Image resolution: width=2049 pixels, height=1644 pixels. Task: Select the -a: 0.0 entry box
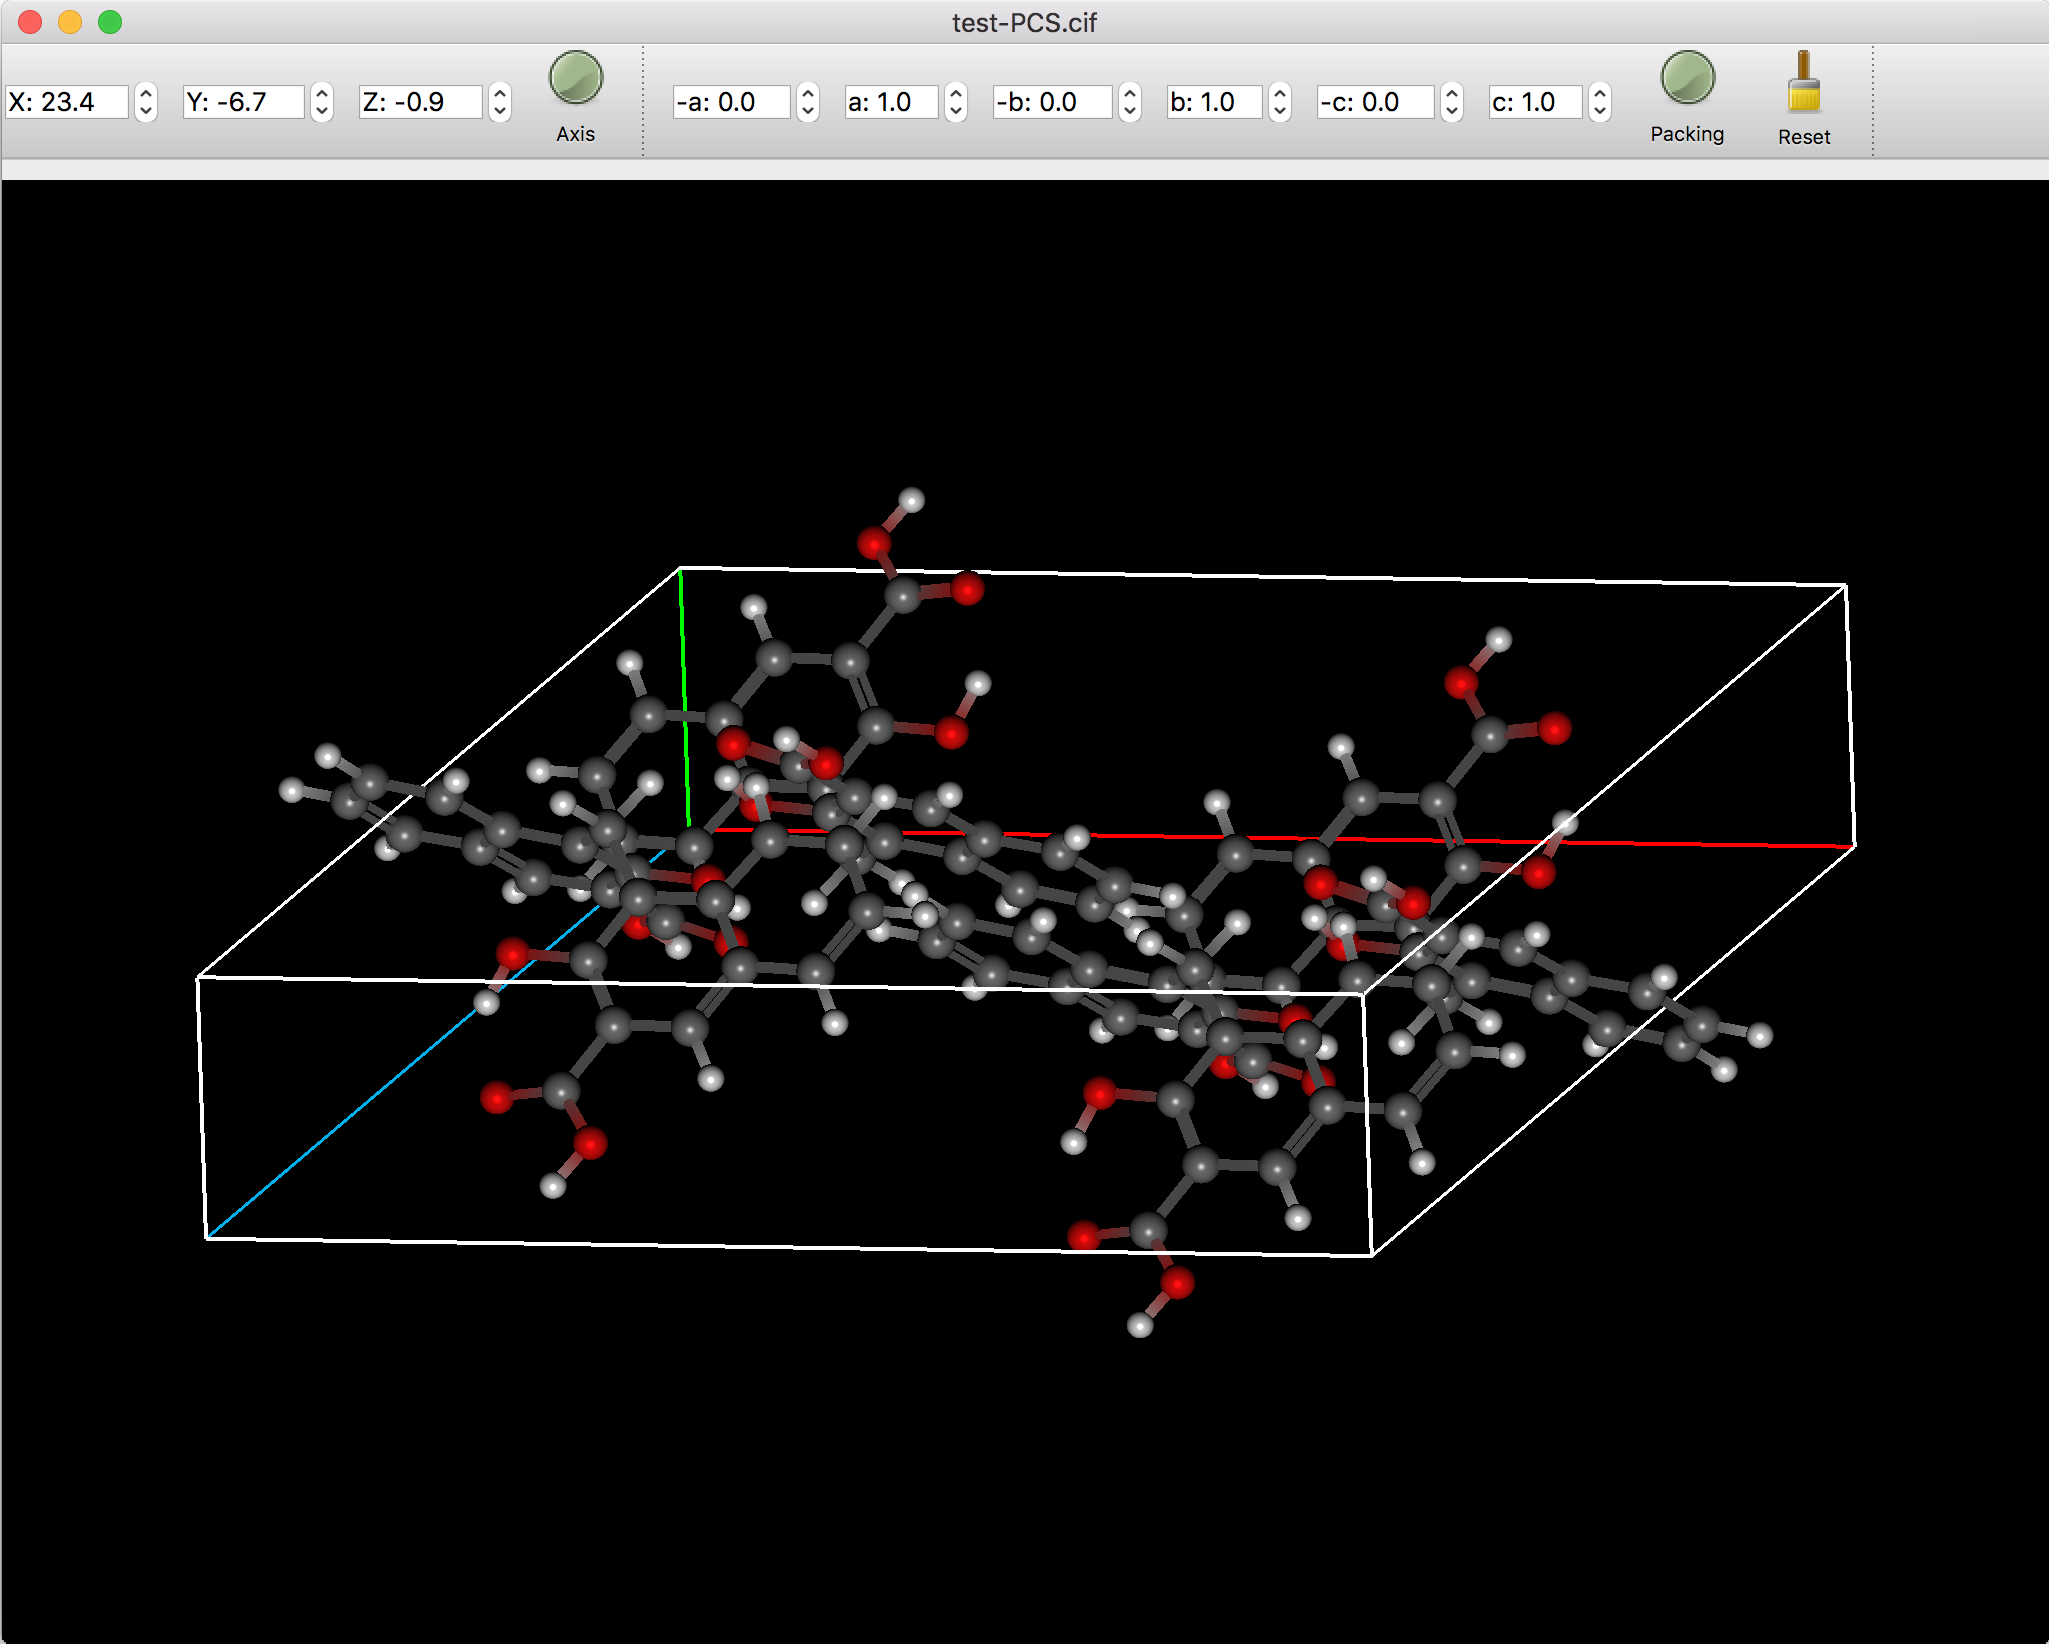735,102
